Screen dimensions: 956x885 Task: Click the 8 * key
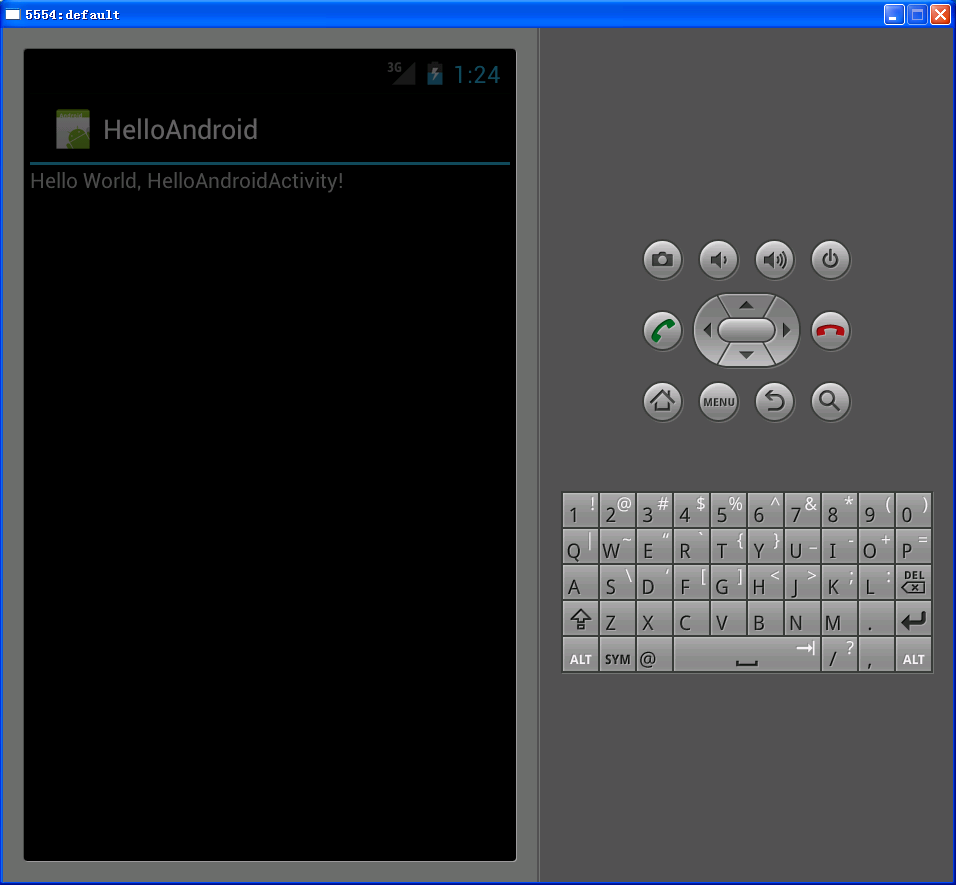[x=839, y=510]
